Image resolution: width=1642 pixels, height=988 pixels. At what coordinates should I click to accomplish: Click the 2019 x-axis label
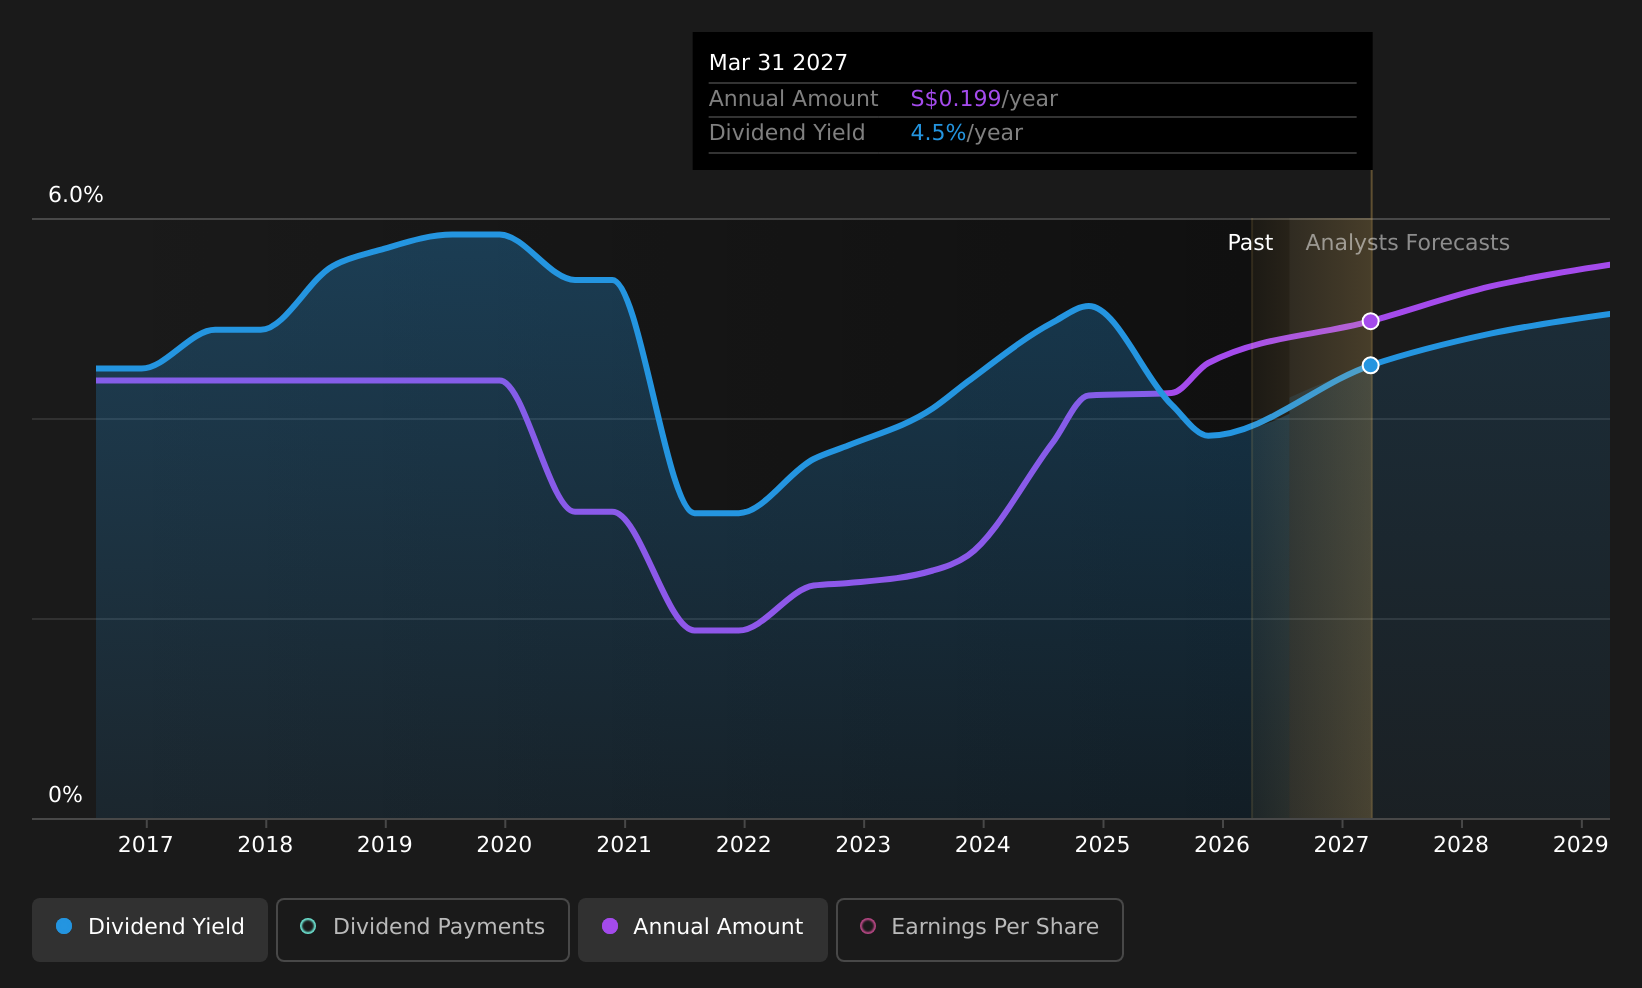coord(385,845)
